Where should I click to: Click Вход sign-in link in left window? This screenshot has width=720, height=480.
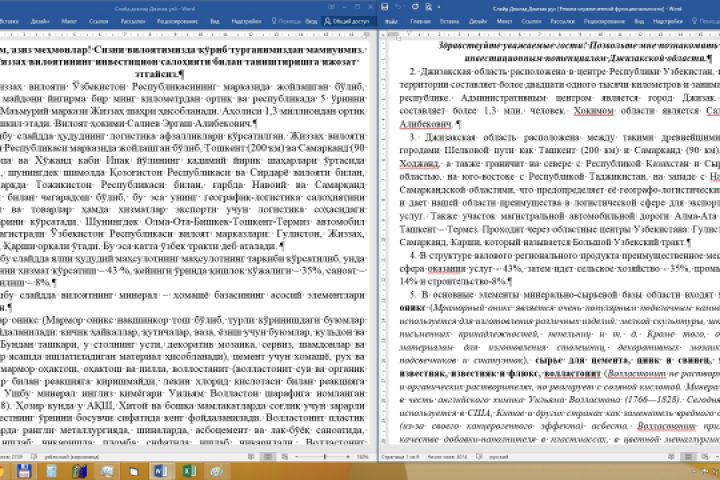point(311,21)
